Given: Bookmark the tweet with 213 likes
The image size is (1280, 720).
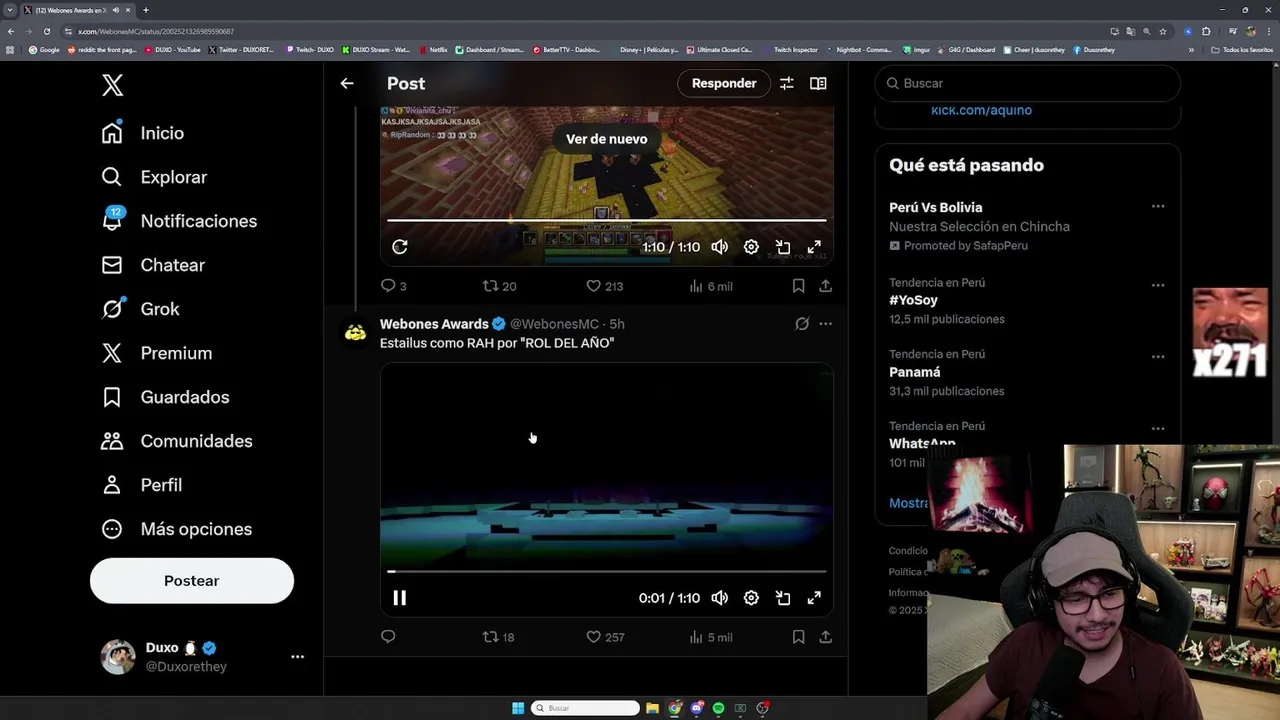Looking at the screenshot, I should click(x=798, y=286).
